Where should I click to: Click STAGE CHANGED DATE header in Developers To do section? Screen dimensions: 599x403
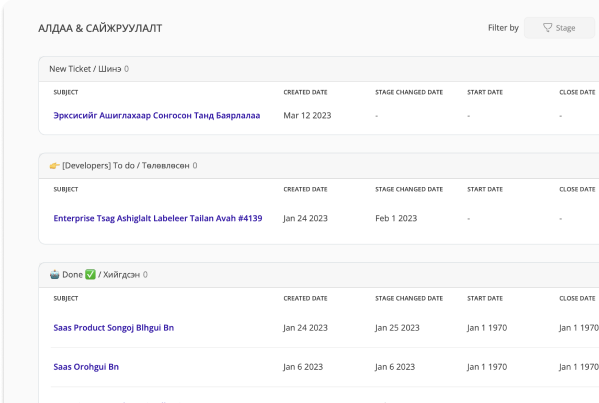tap(409, 189)
